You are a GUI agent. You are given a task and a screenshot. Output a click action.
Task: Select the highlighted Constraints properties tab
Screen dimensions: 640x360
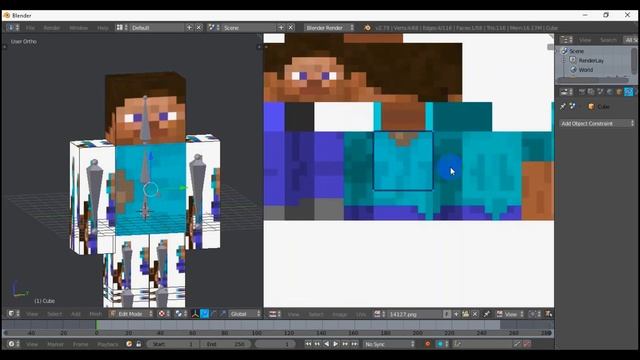coord(629,92)
